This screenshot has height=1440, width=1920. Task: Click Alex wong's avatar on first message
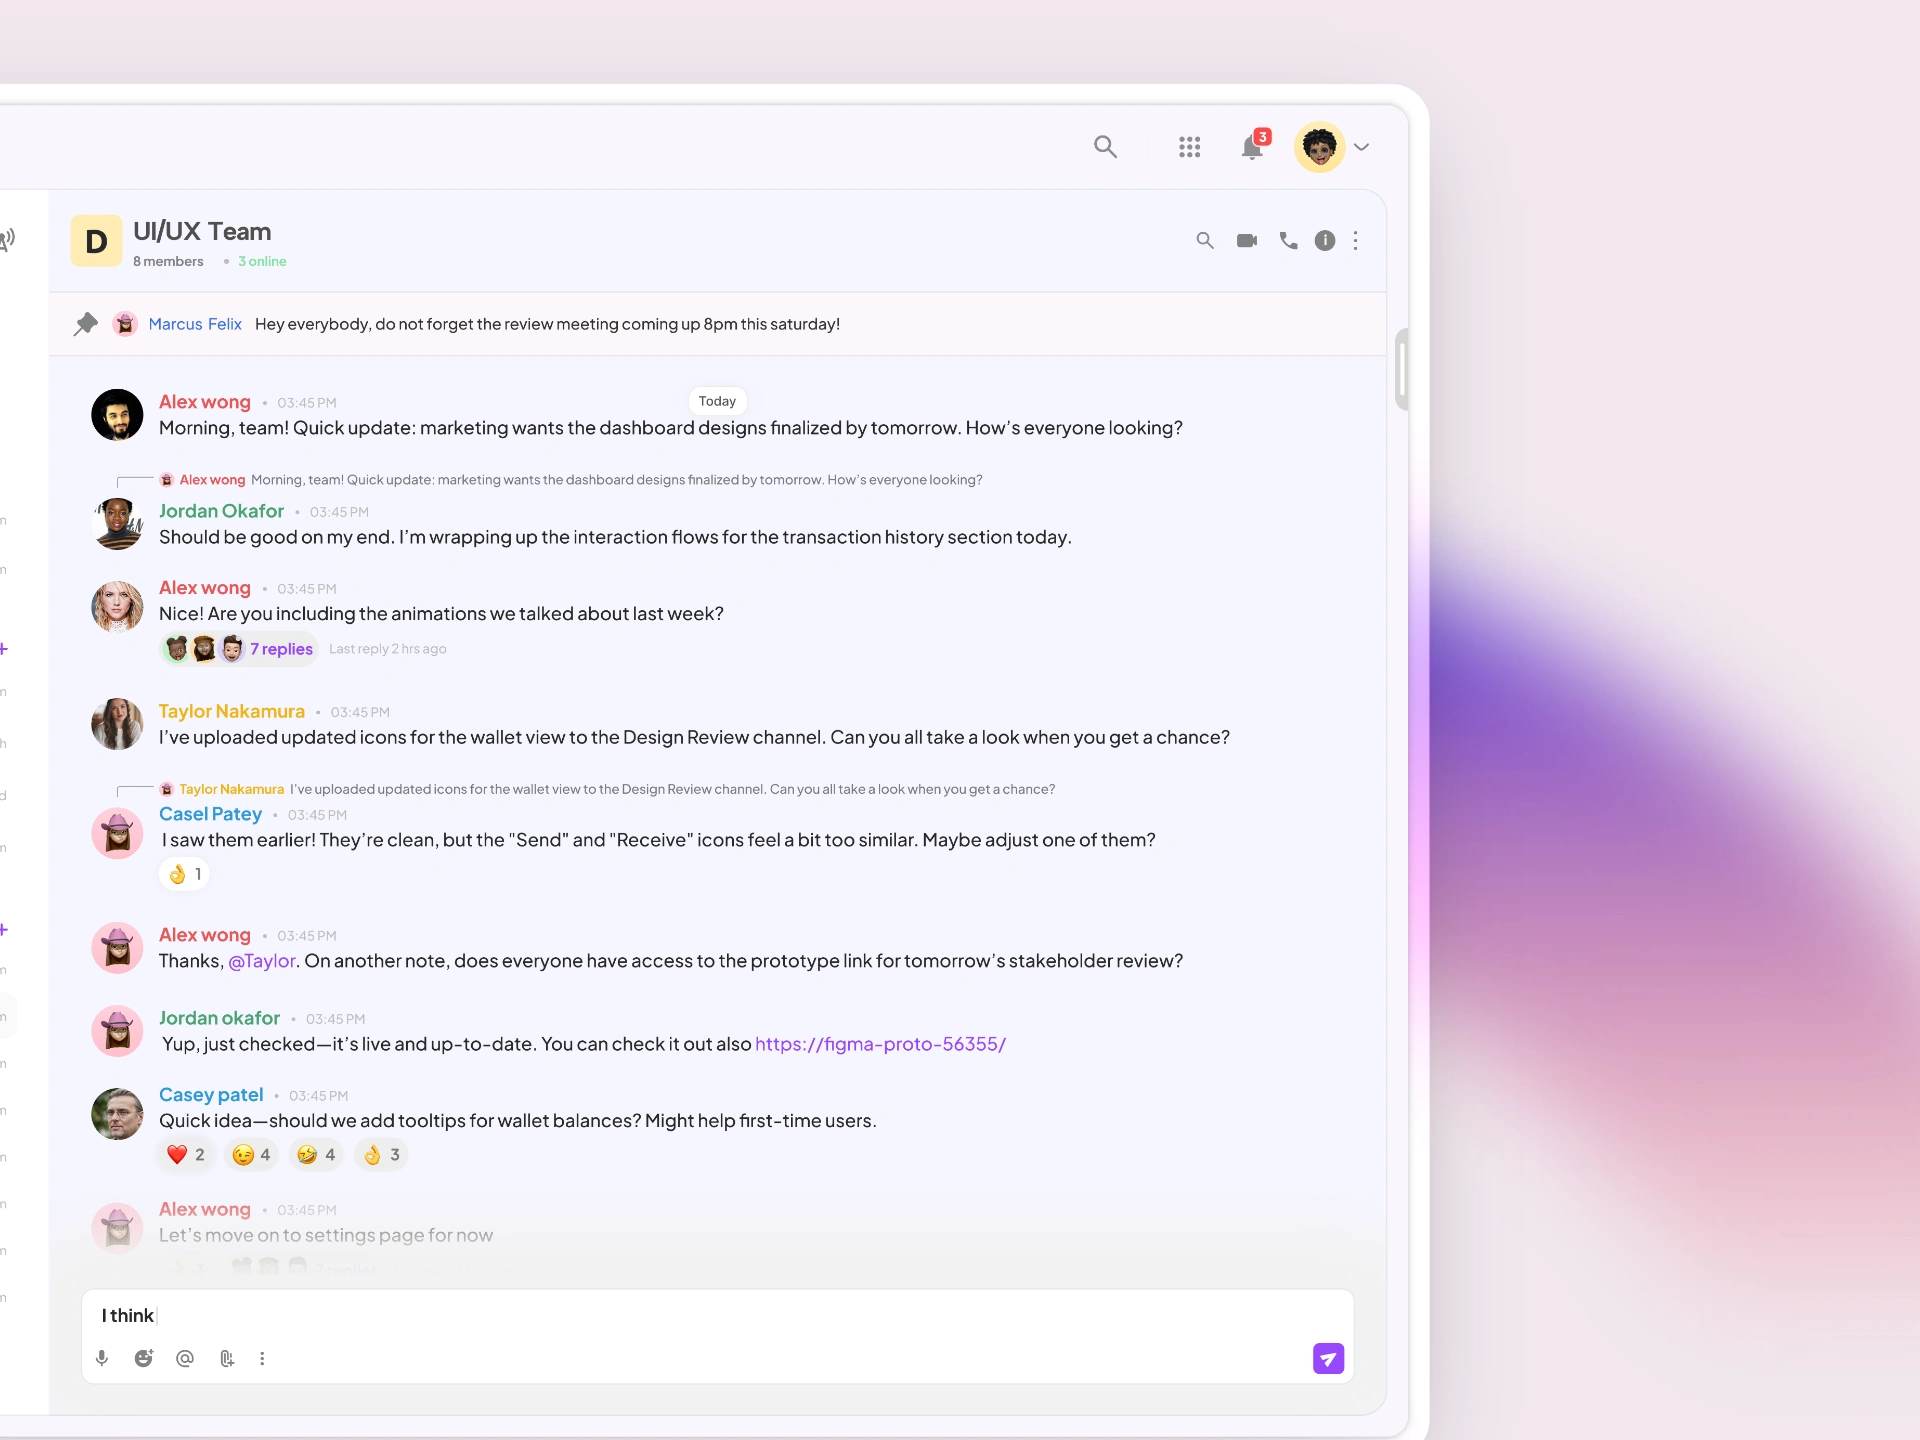pos(117,415)
